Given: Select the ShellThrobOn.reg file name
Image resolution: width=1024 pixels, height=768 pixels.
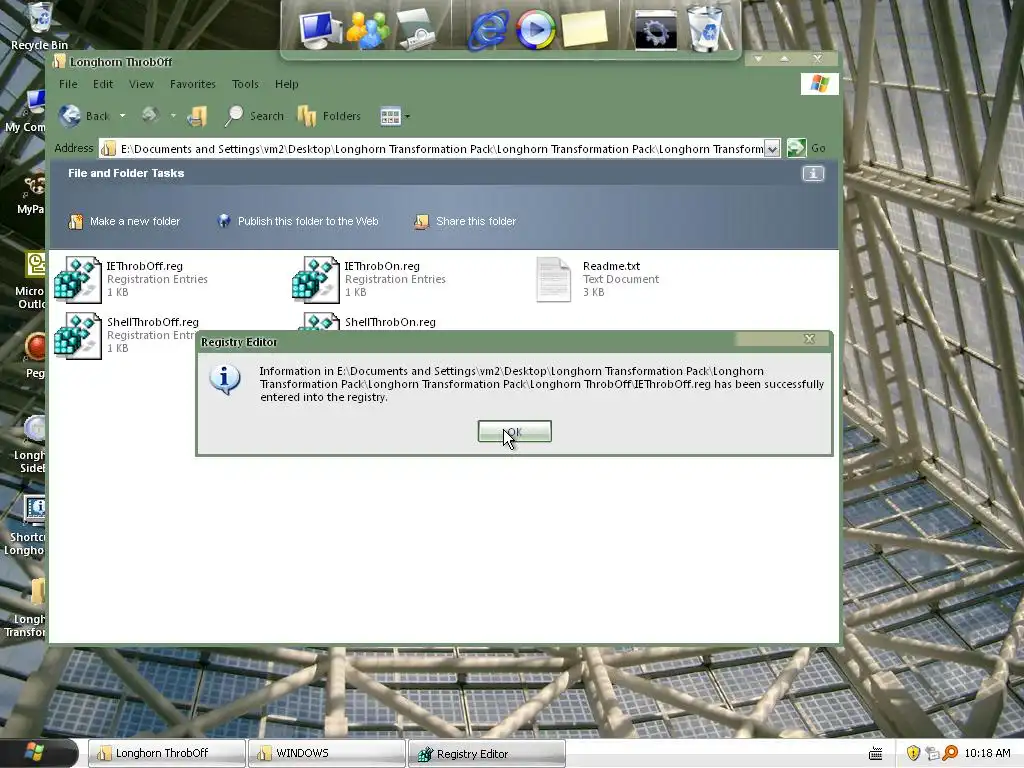Looking at the screenshot, I should (x=390, y=322).
